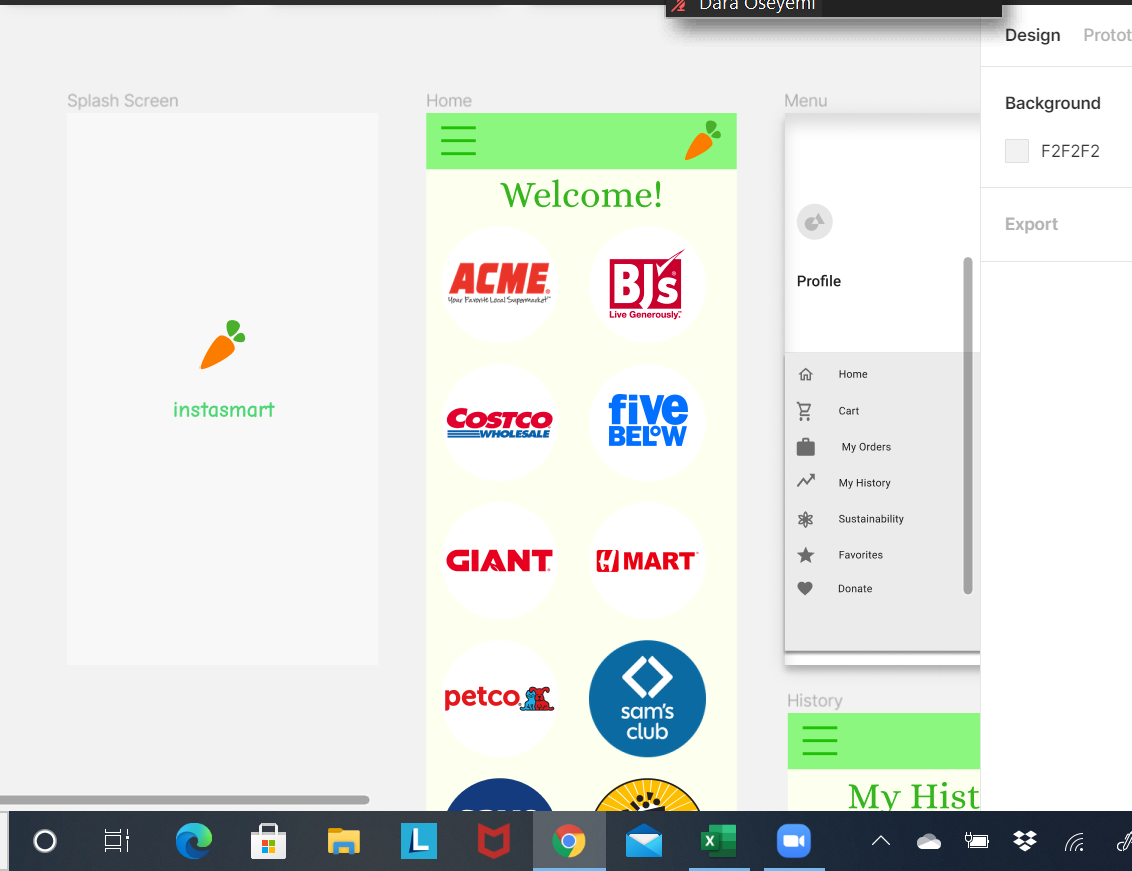Click the profile avatar placeholder in Menu
Screen dimensions: 1132x871
coord(814,222)
